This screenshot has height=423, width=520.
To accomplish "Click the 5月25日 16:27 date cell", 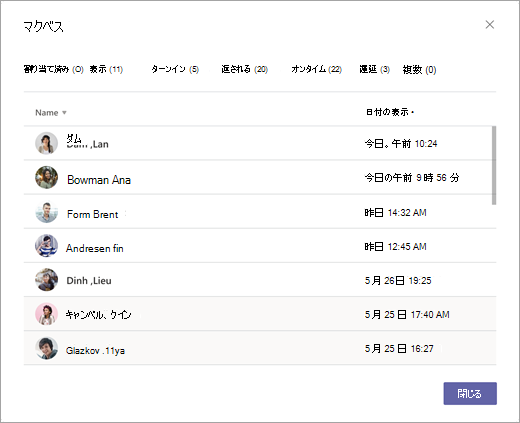I will pyautogui.click(x=399, y=349).
